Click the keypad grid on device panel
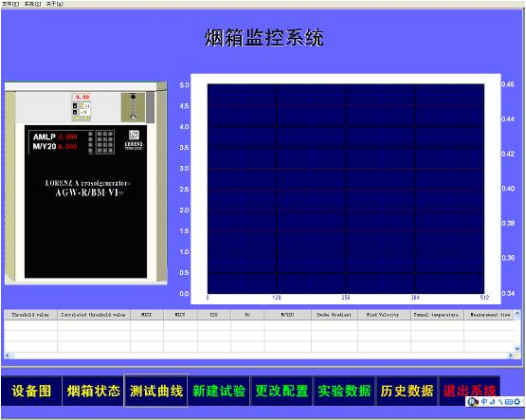The height and width of the screenshot is (420, 526). tap(102, 142)
